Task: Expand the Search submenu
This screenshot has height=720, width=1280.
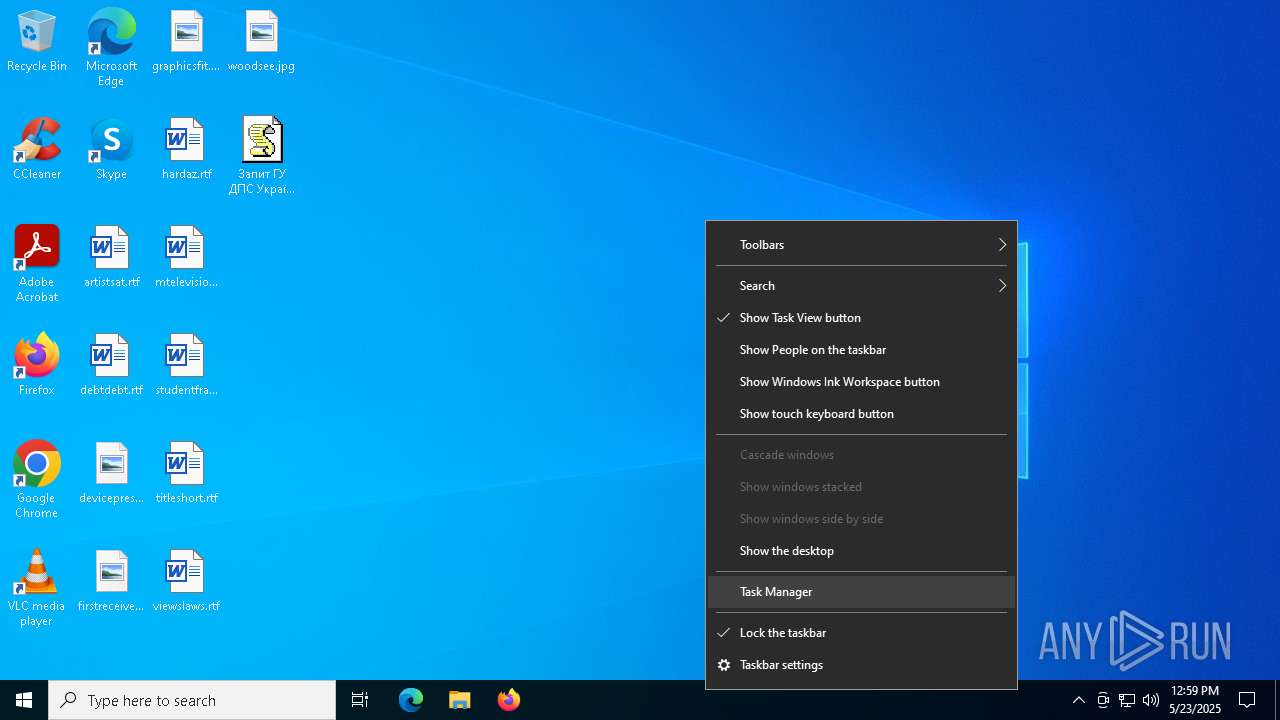Action: pos(861,286)
